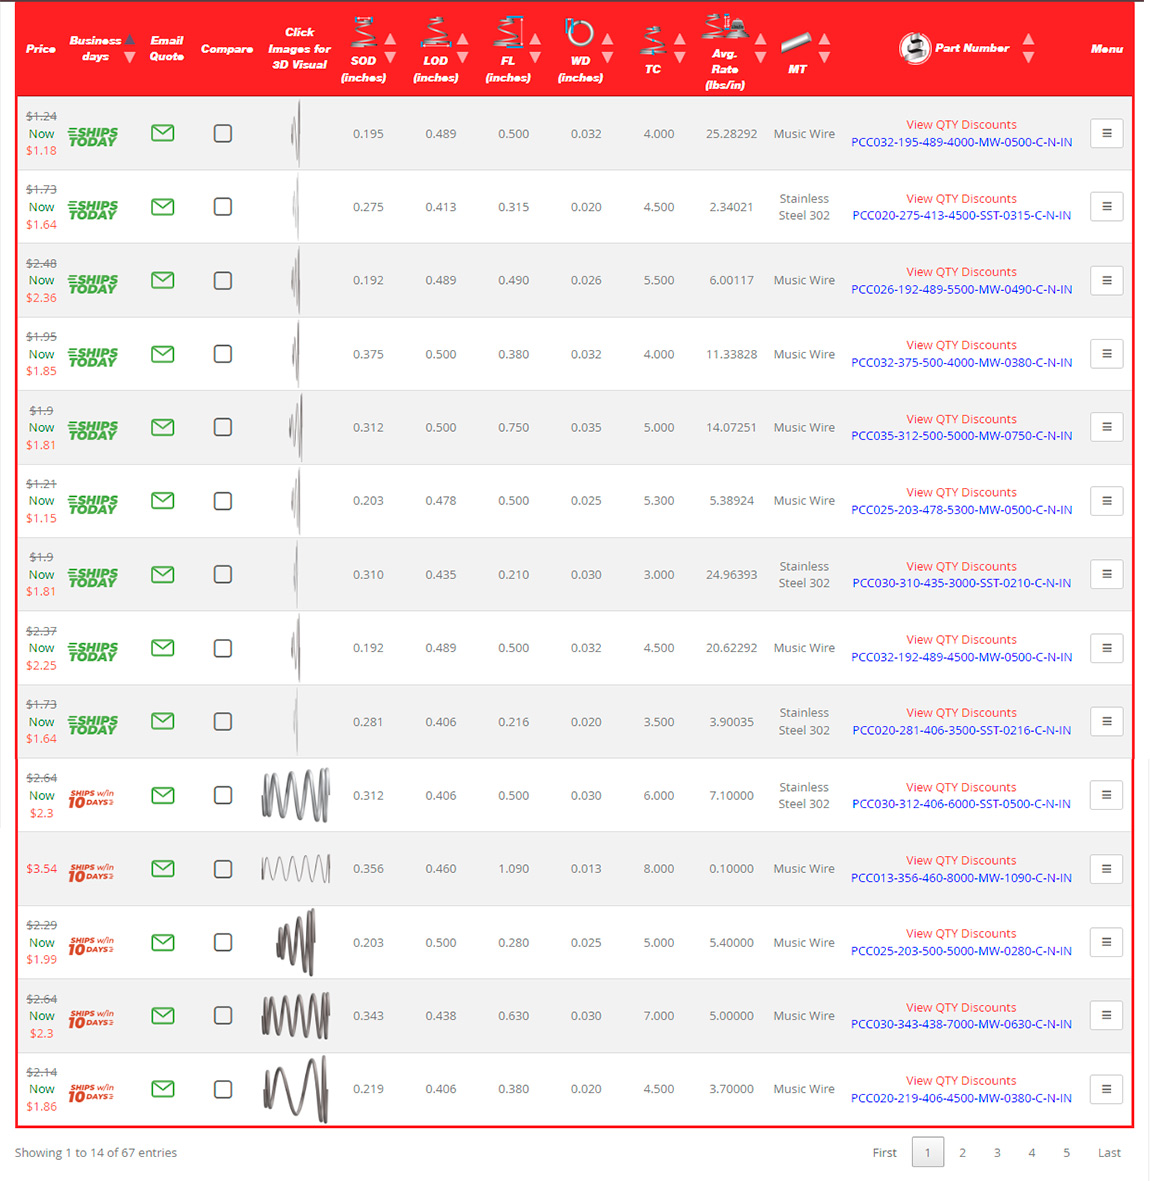The height and width of the screenshot is (1181, 1150).
Task: Jump to the Last results page
Action: pos(1108,1152)
